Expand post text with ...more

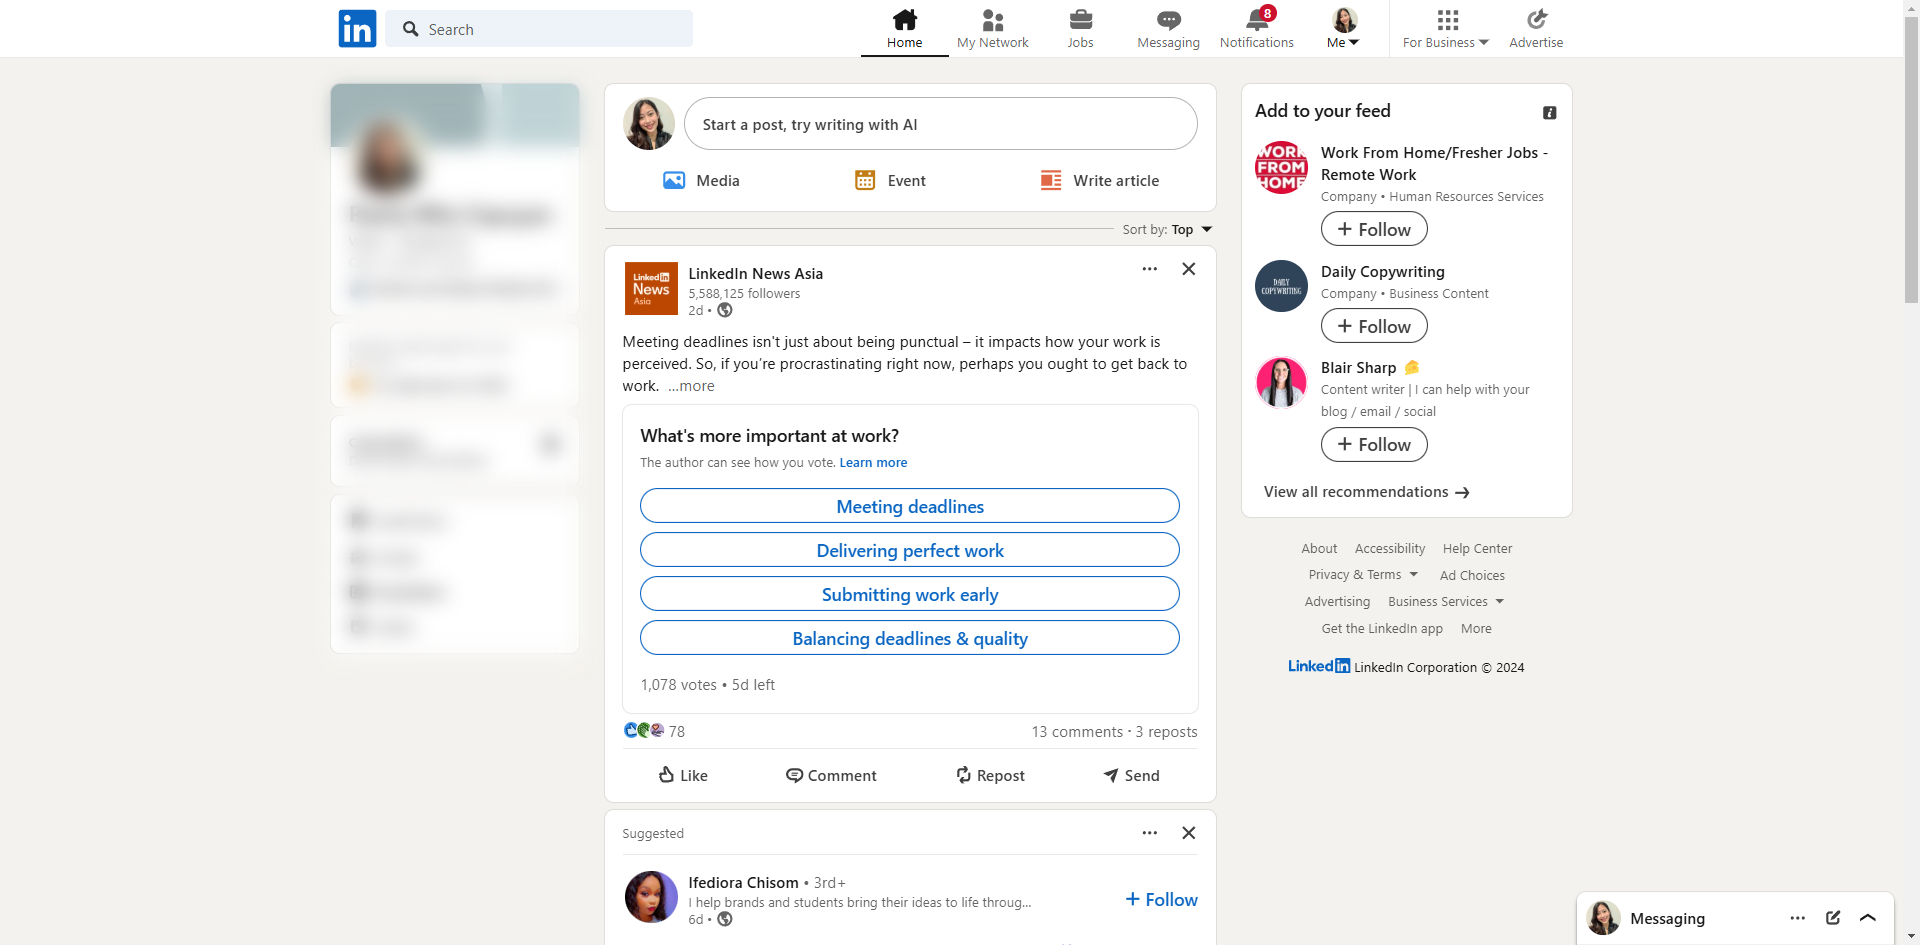tap(691, 386)
